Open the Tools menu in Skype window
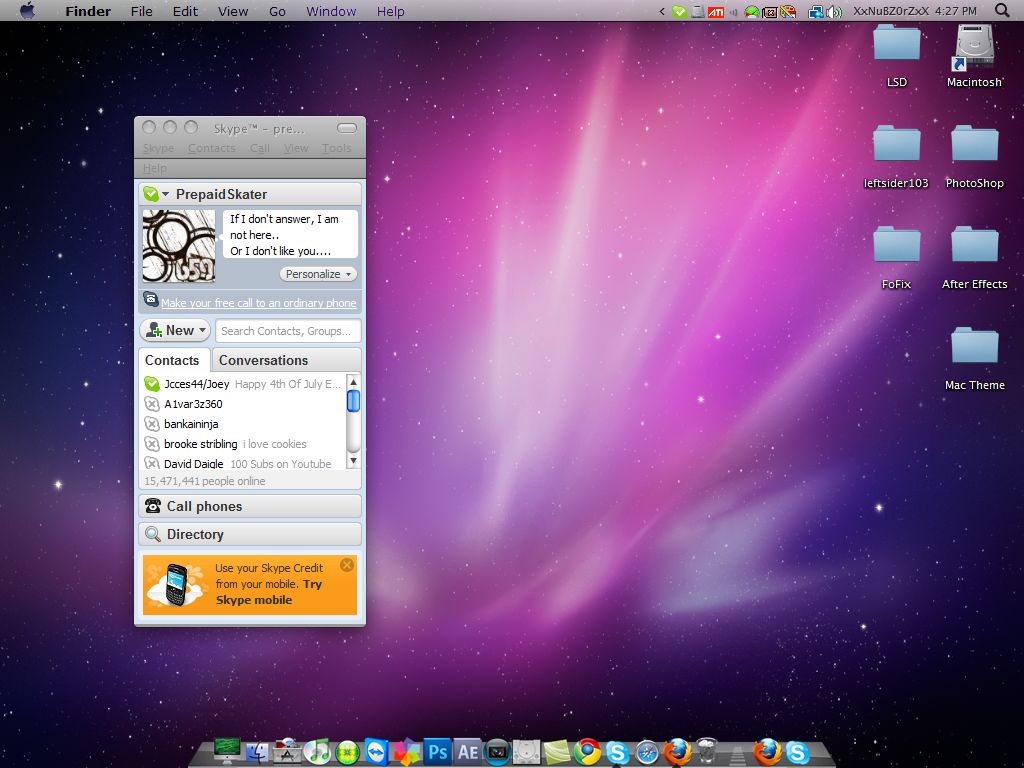This screenshot has height=768, width=1024. (x=336, y=148)
